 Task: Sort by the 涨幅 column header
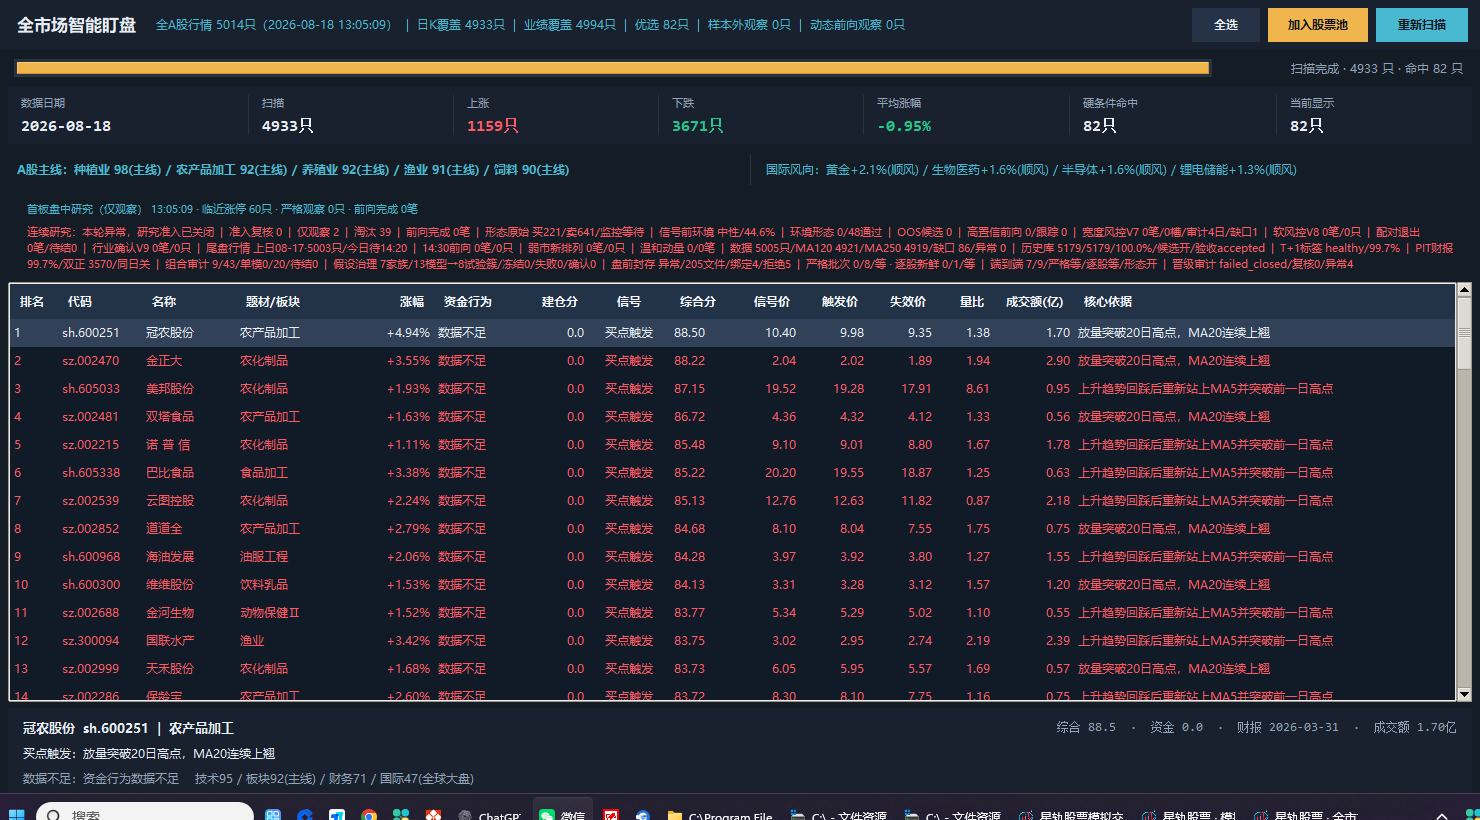pyautogui.click(x=412, y=301)
